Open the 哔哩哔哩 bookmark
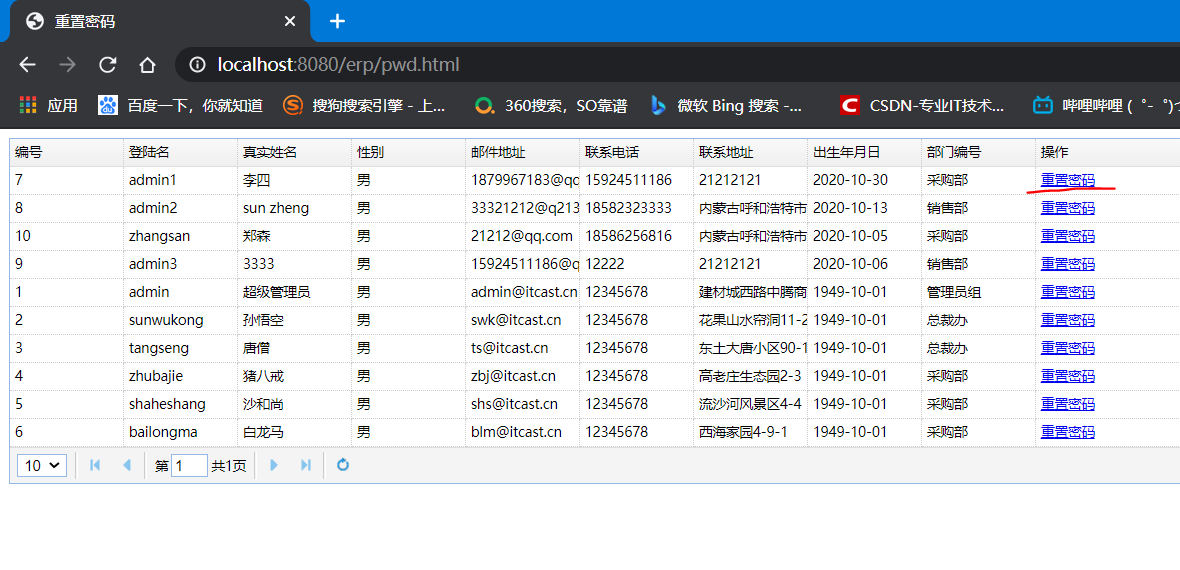Image resolution: width=1180 pixels, height=570 pixels. point(1105,105)
